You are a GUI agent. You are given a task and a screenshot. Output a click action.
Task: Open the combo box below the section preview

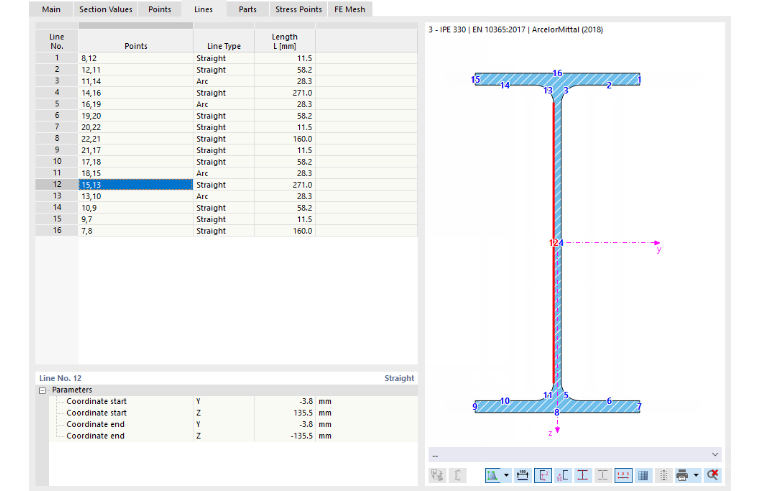[x=575, y=455]
